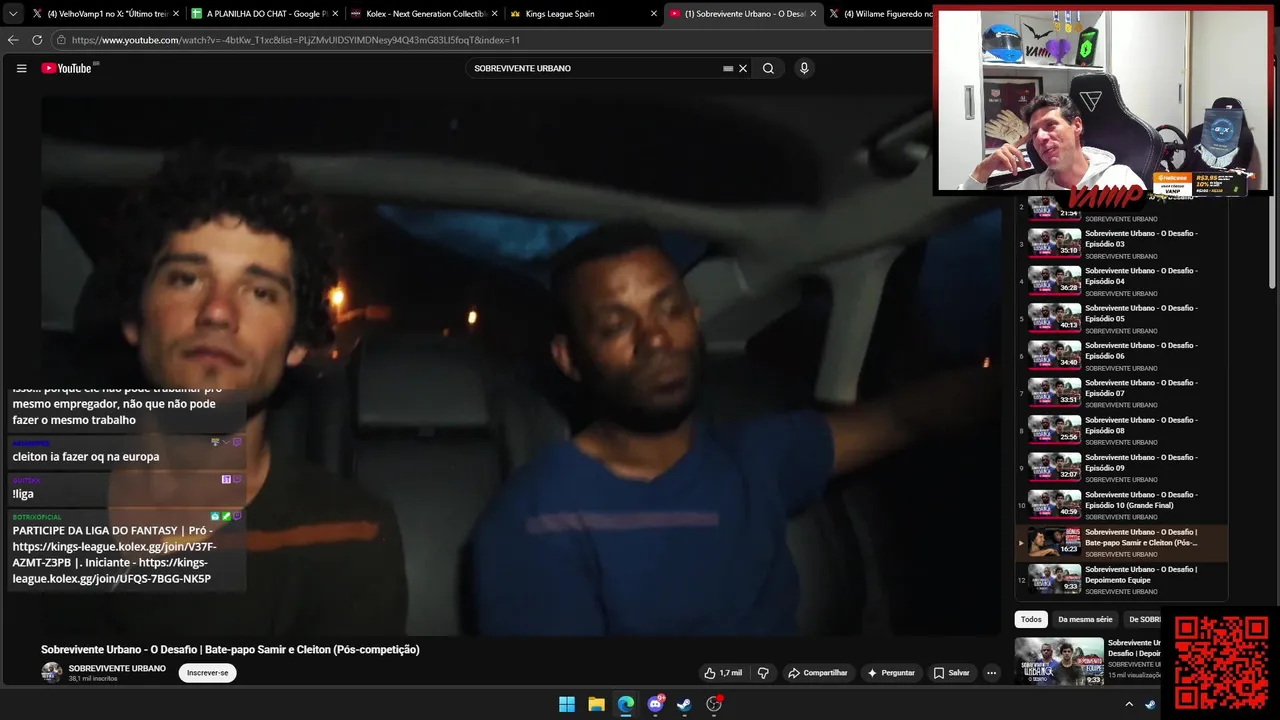Open the SOBREVIVENTE URBANO channel avatar
Image resolution: width=1280 pixels, height=720 pixels.
51,672
